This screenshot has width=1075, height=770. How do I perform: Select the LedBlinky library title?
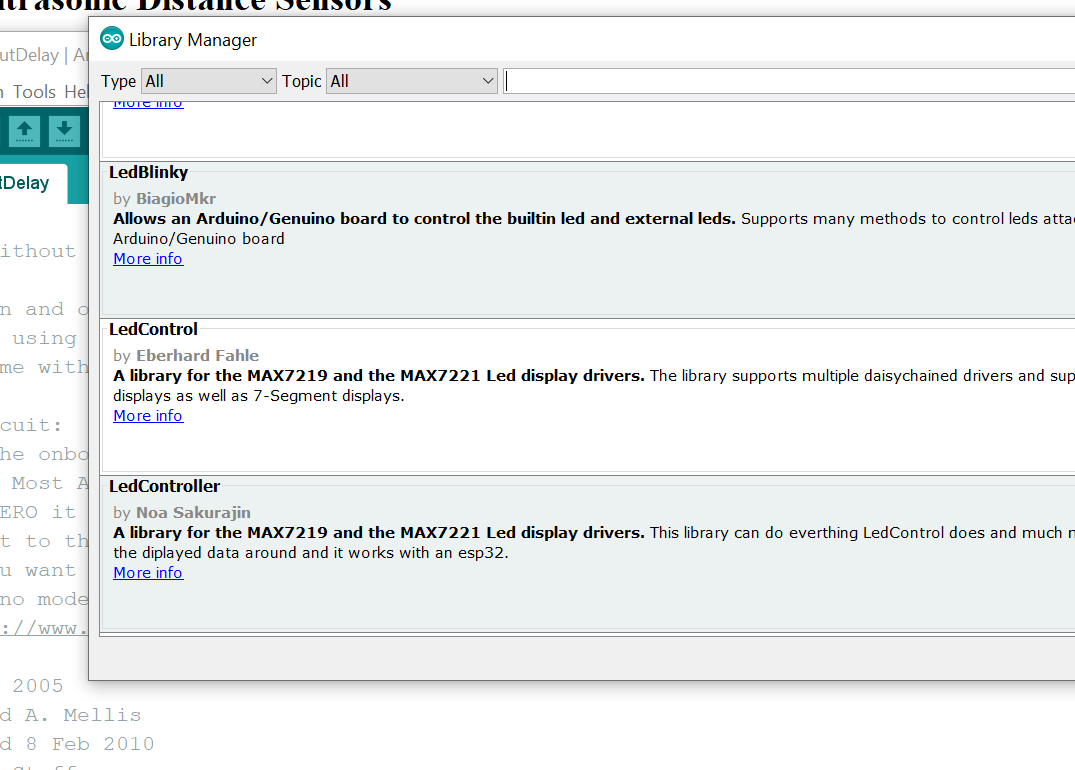149,172
